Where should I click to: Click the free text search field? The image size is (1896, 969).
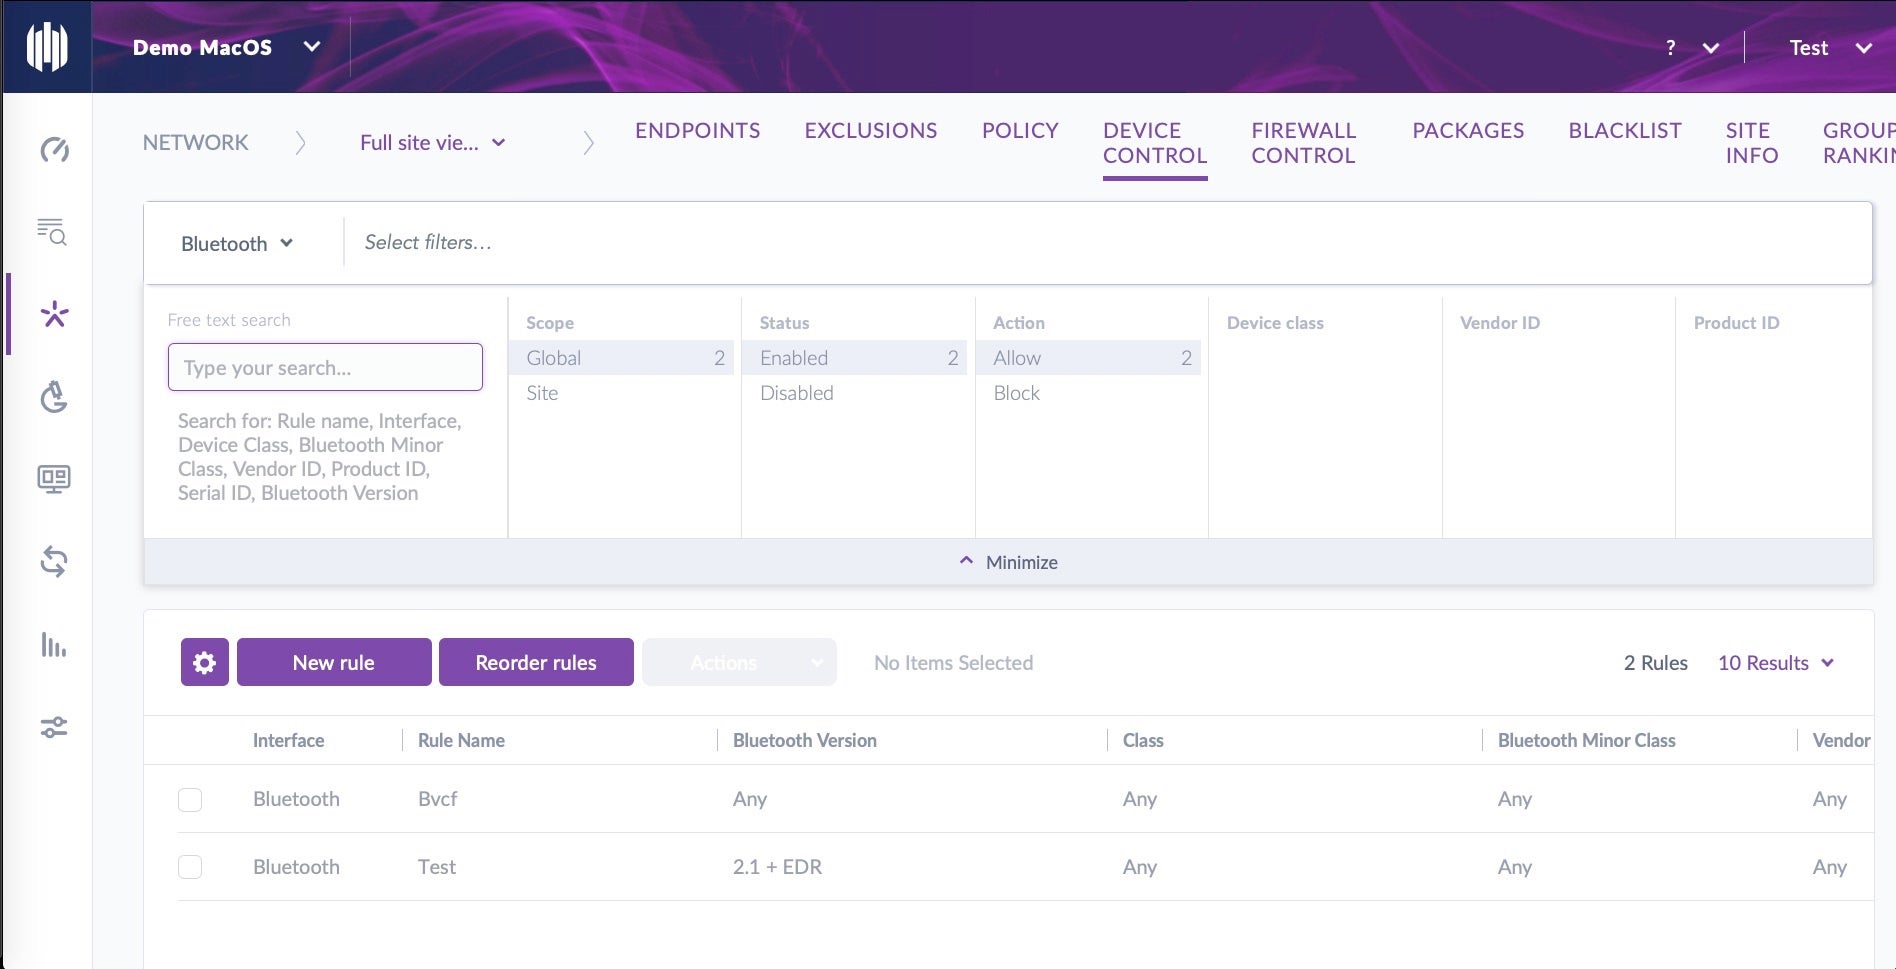pos(325,368)
